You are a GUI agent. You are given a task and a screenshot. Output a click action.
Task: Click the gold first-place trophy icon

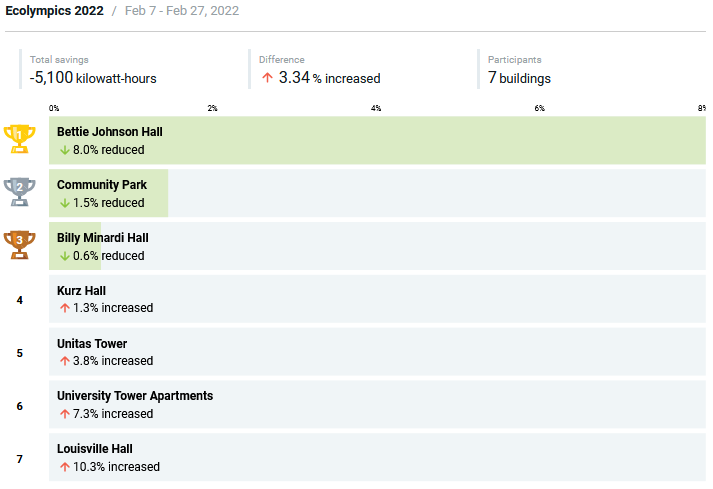[19, 139]
